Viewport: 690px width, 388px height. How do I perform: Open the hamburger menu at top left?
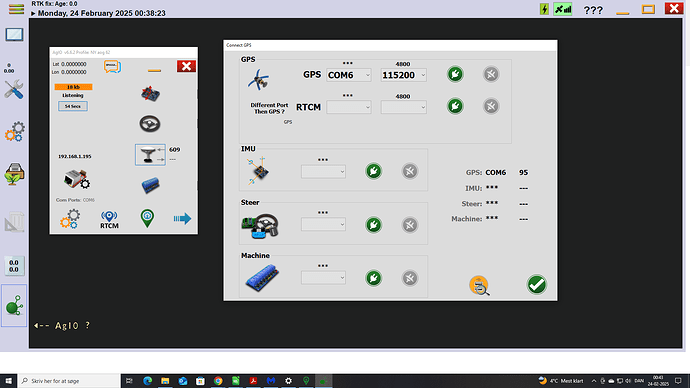[x=16, y=9]
